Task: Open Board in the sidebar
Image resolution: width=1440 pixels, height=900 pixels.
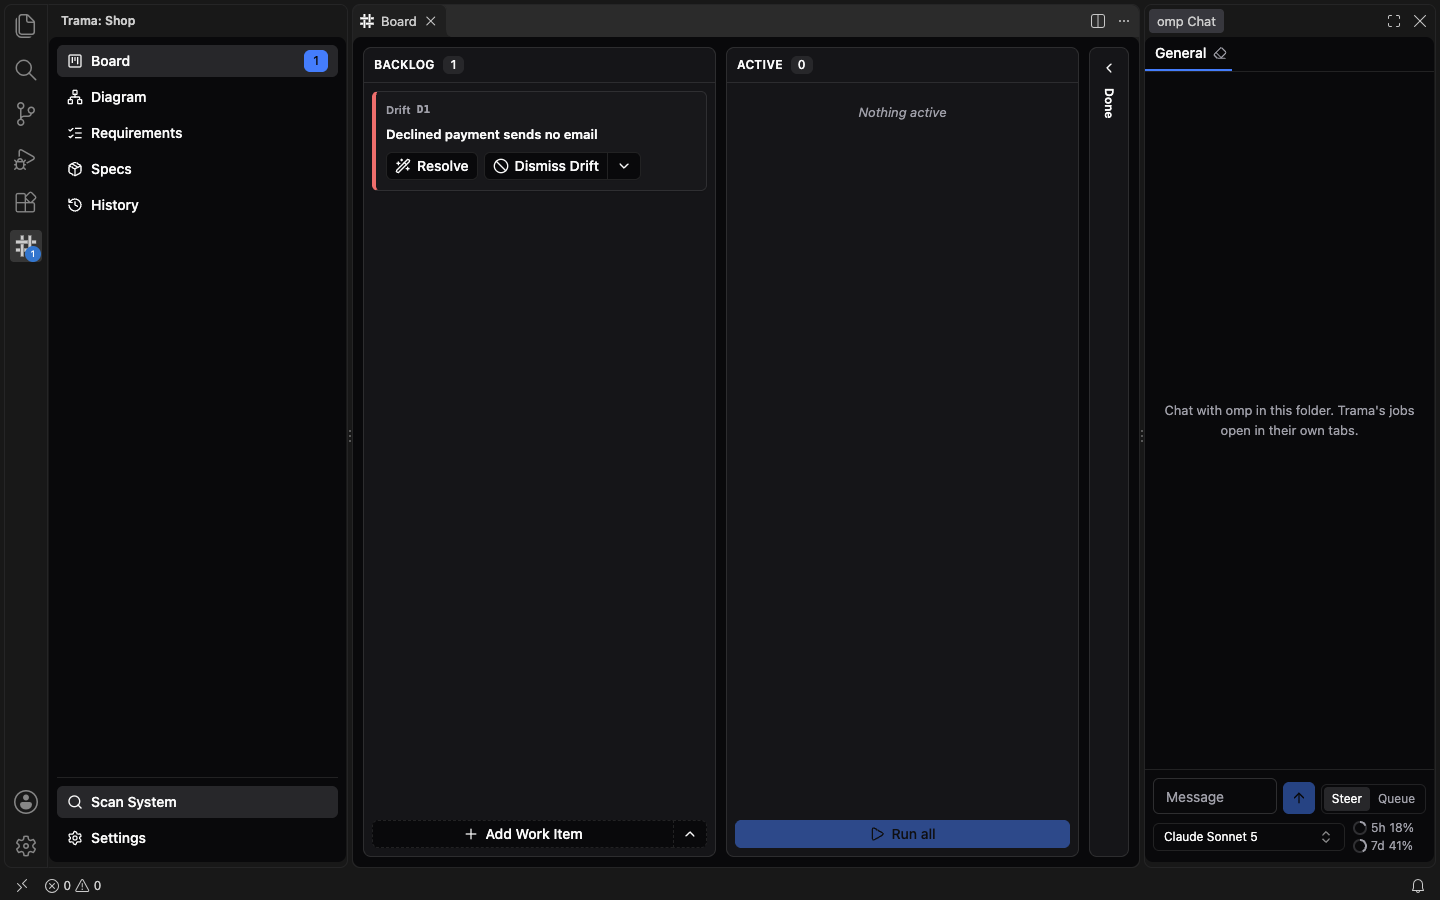Action: tap(197, 61)
